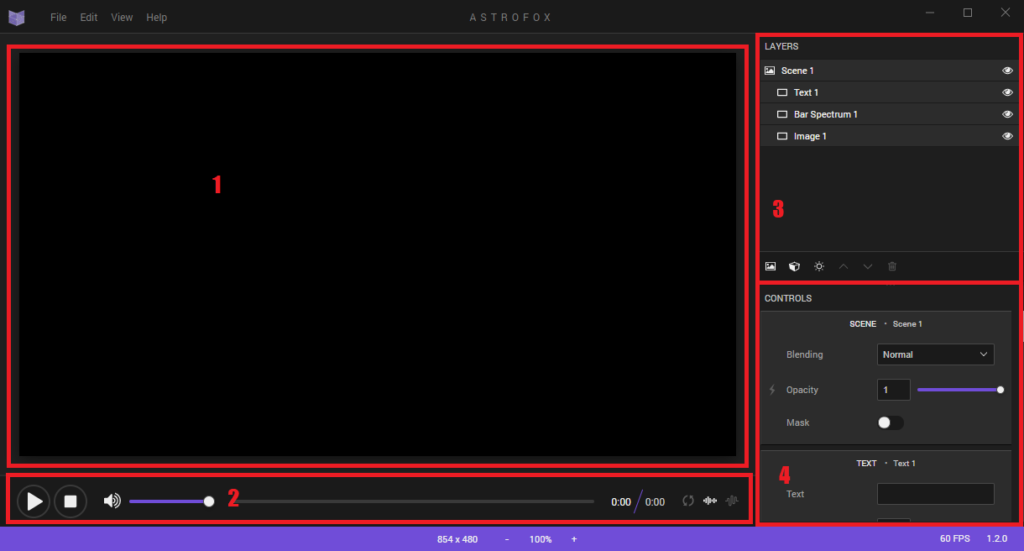Zoom out with the minus button

(x=507, y=539)
